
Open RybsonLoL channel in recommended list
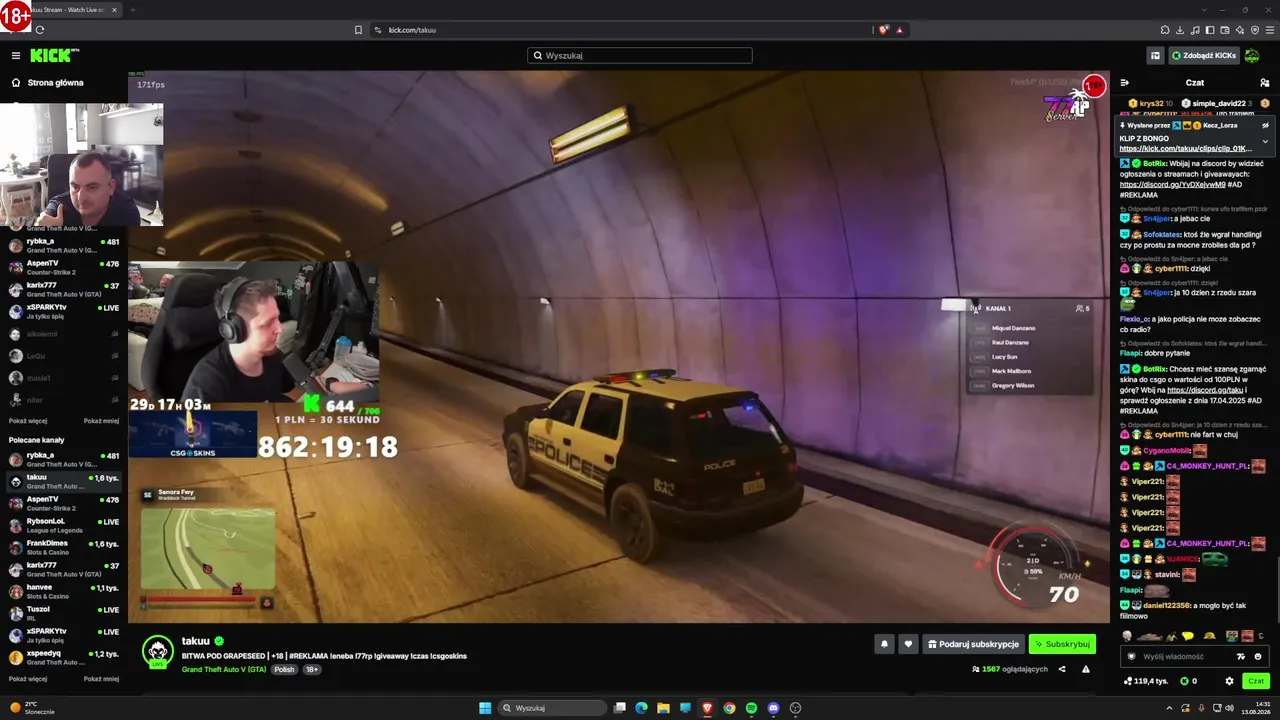tap(64, 526)
